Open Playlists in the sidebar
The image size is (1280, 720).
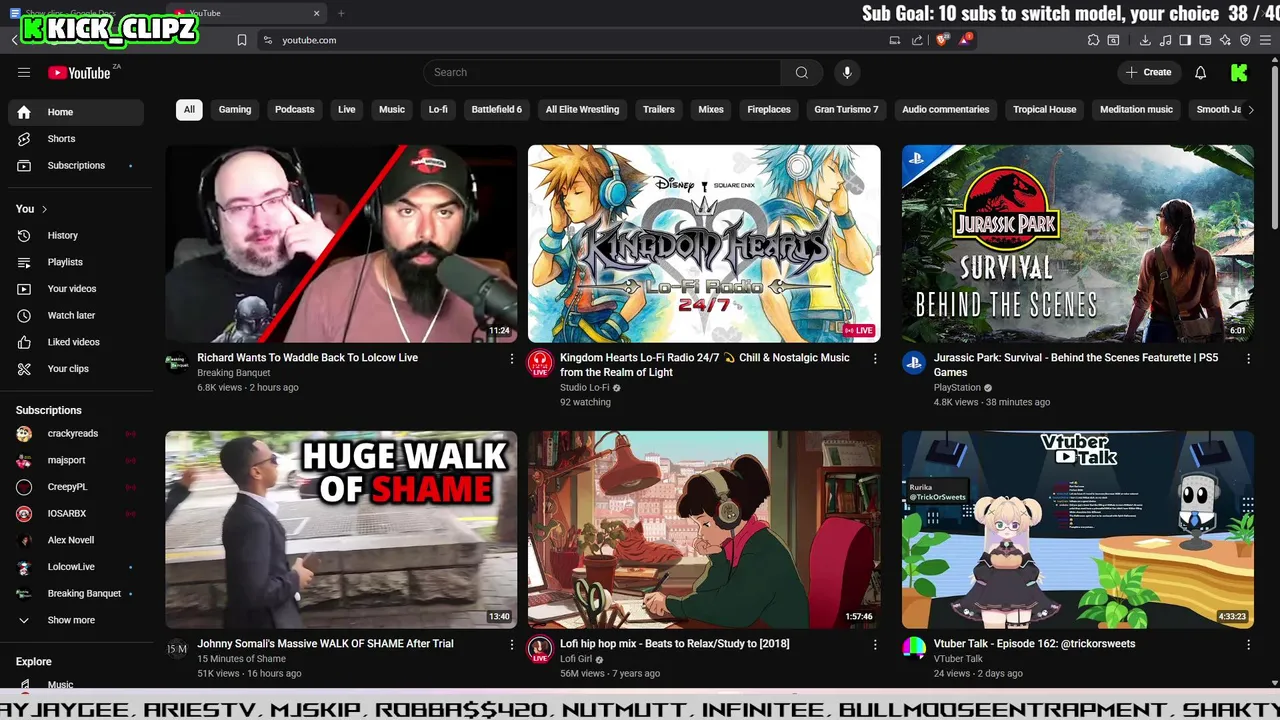pos(76,262)
